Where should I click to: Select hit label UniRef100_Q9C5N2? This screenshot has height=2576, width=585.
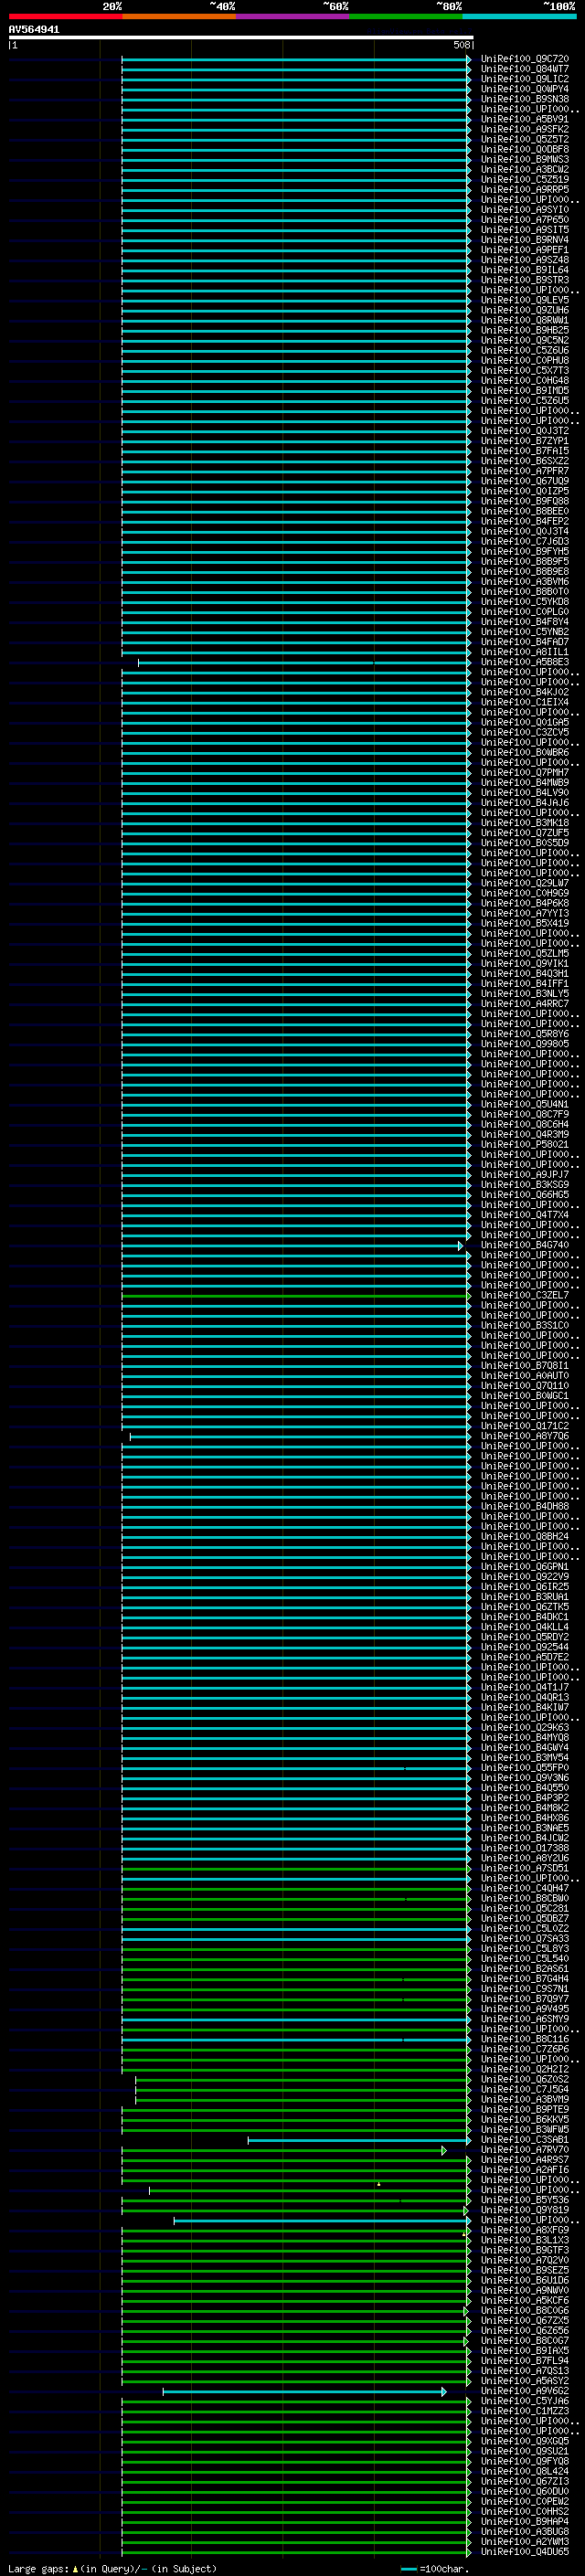click(x=524, y=340)
